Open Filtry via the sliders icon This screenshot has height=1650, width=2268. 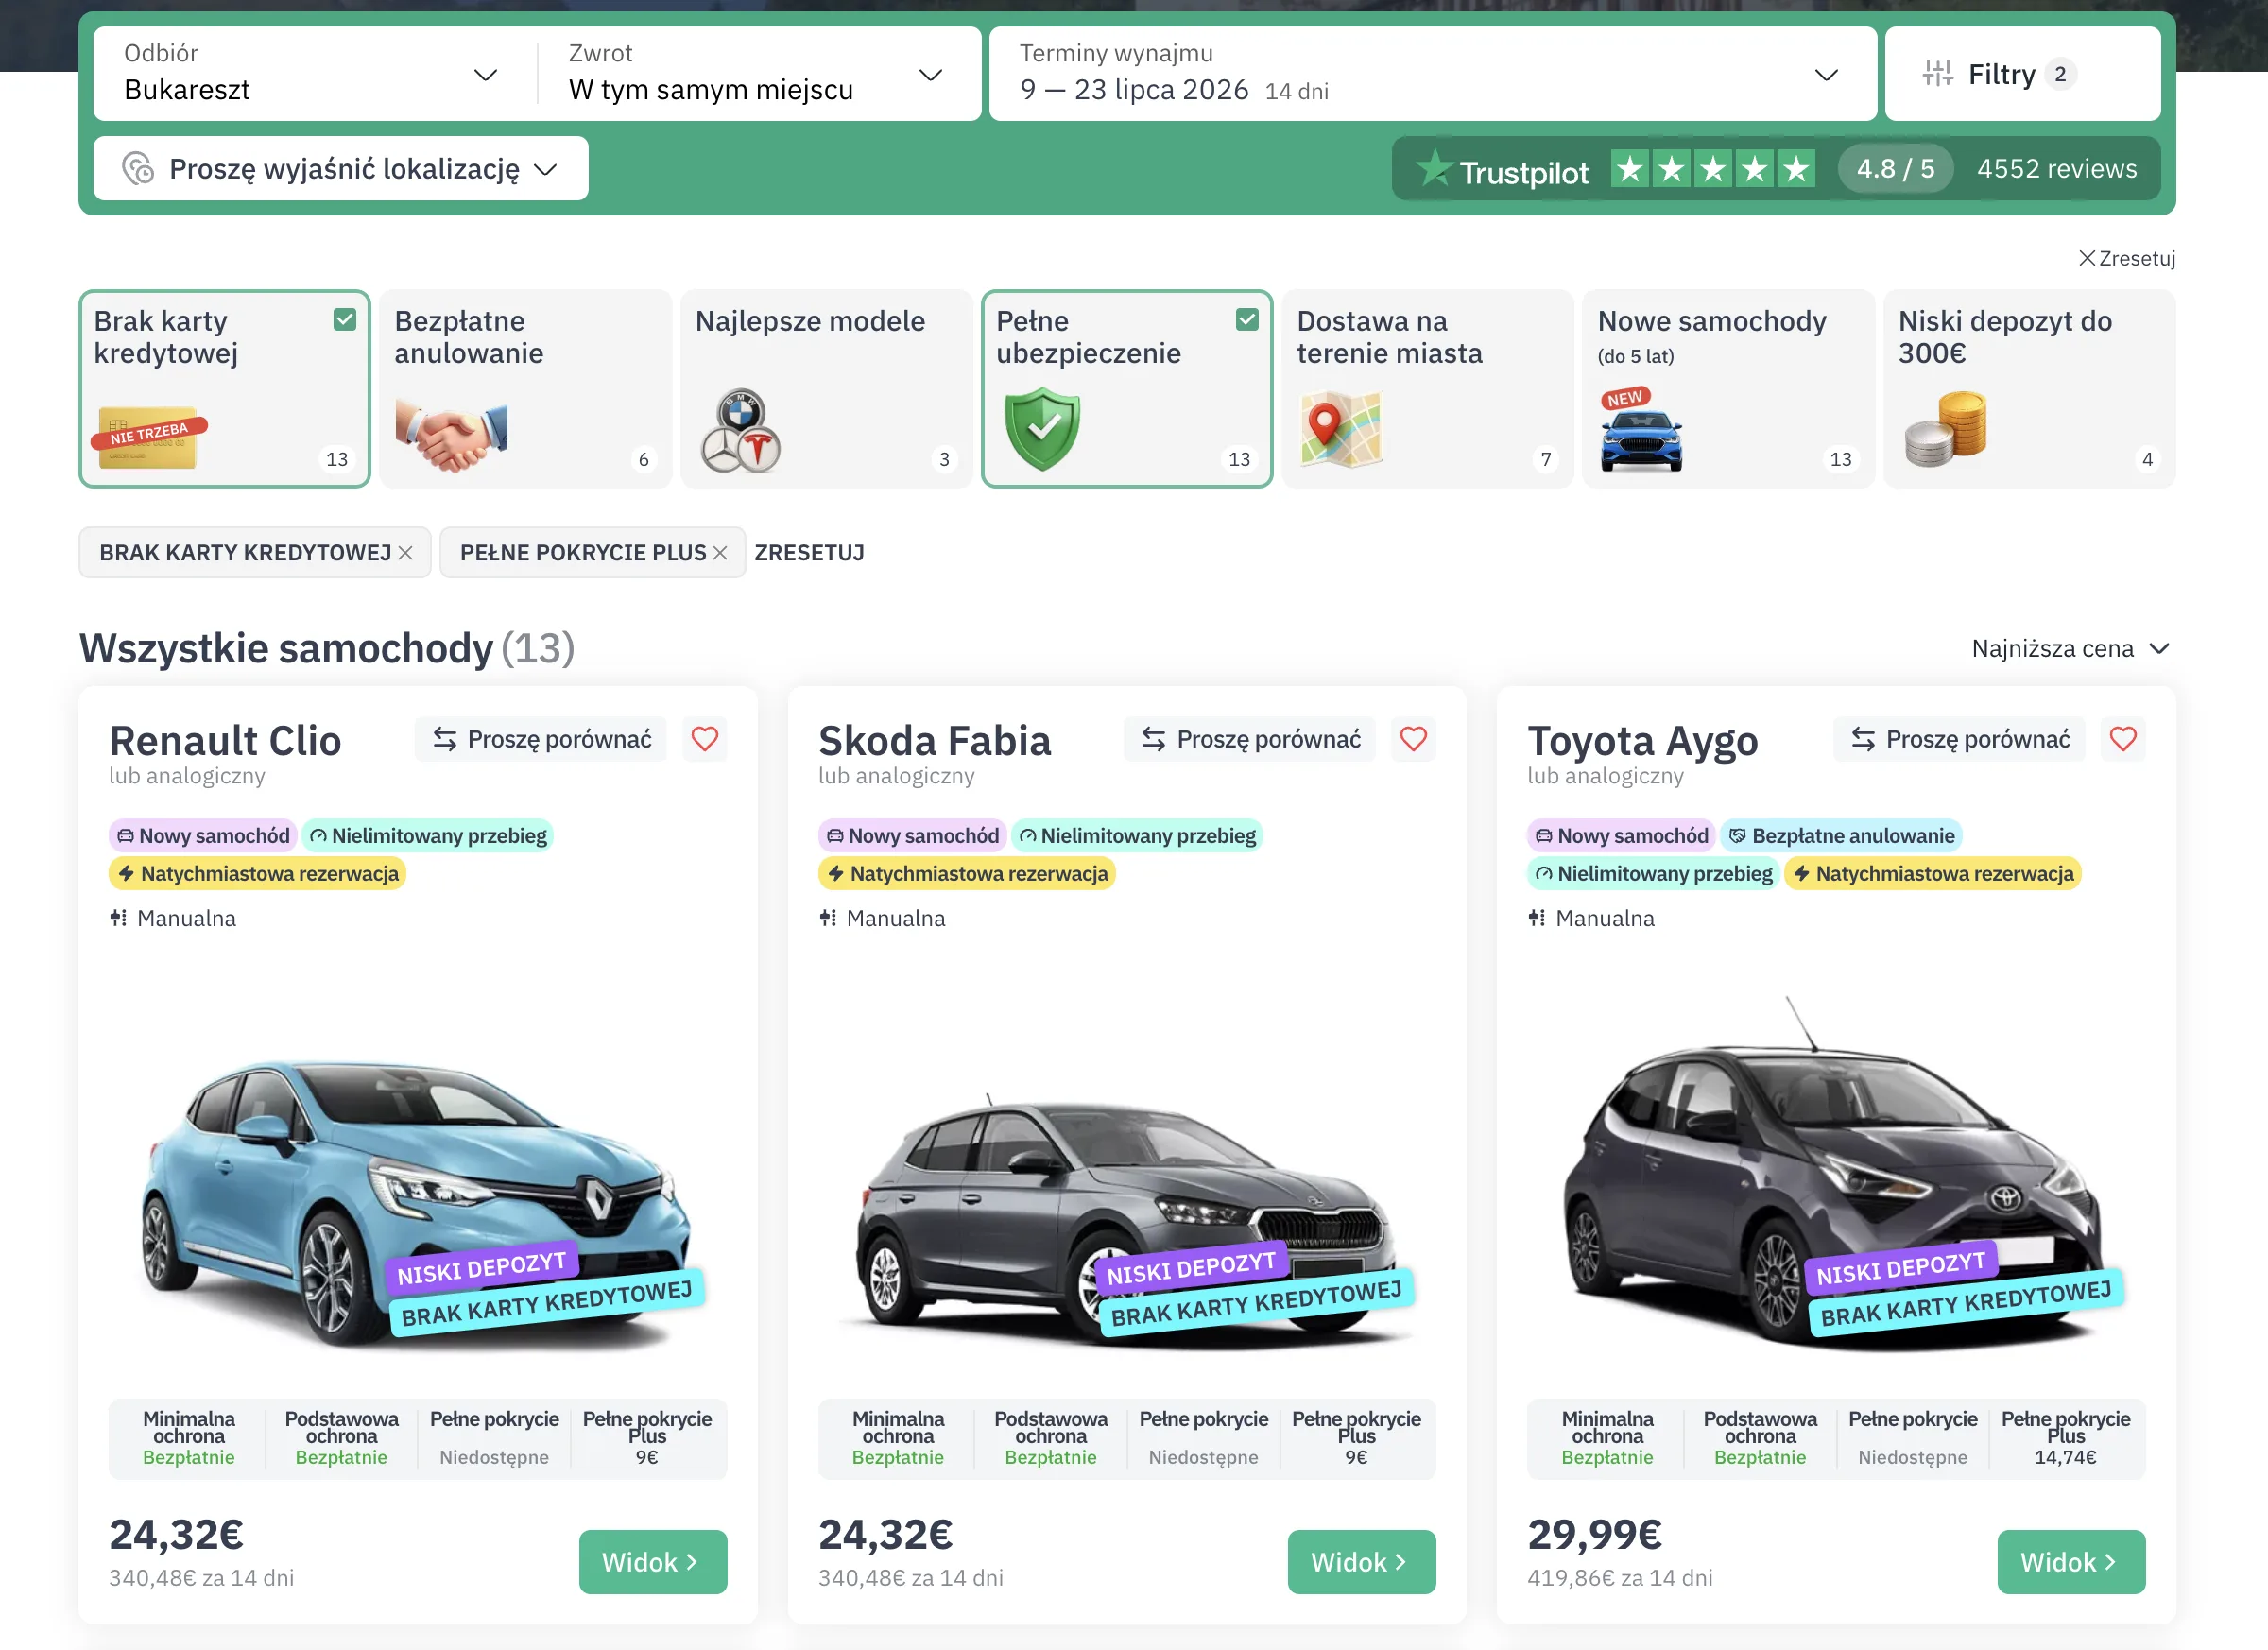[x=1937, y=74]
